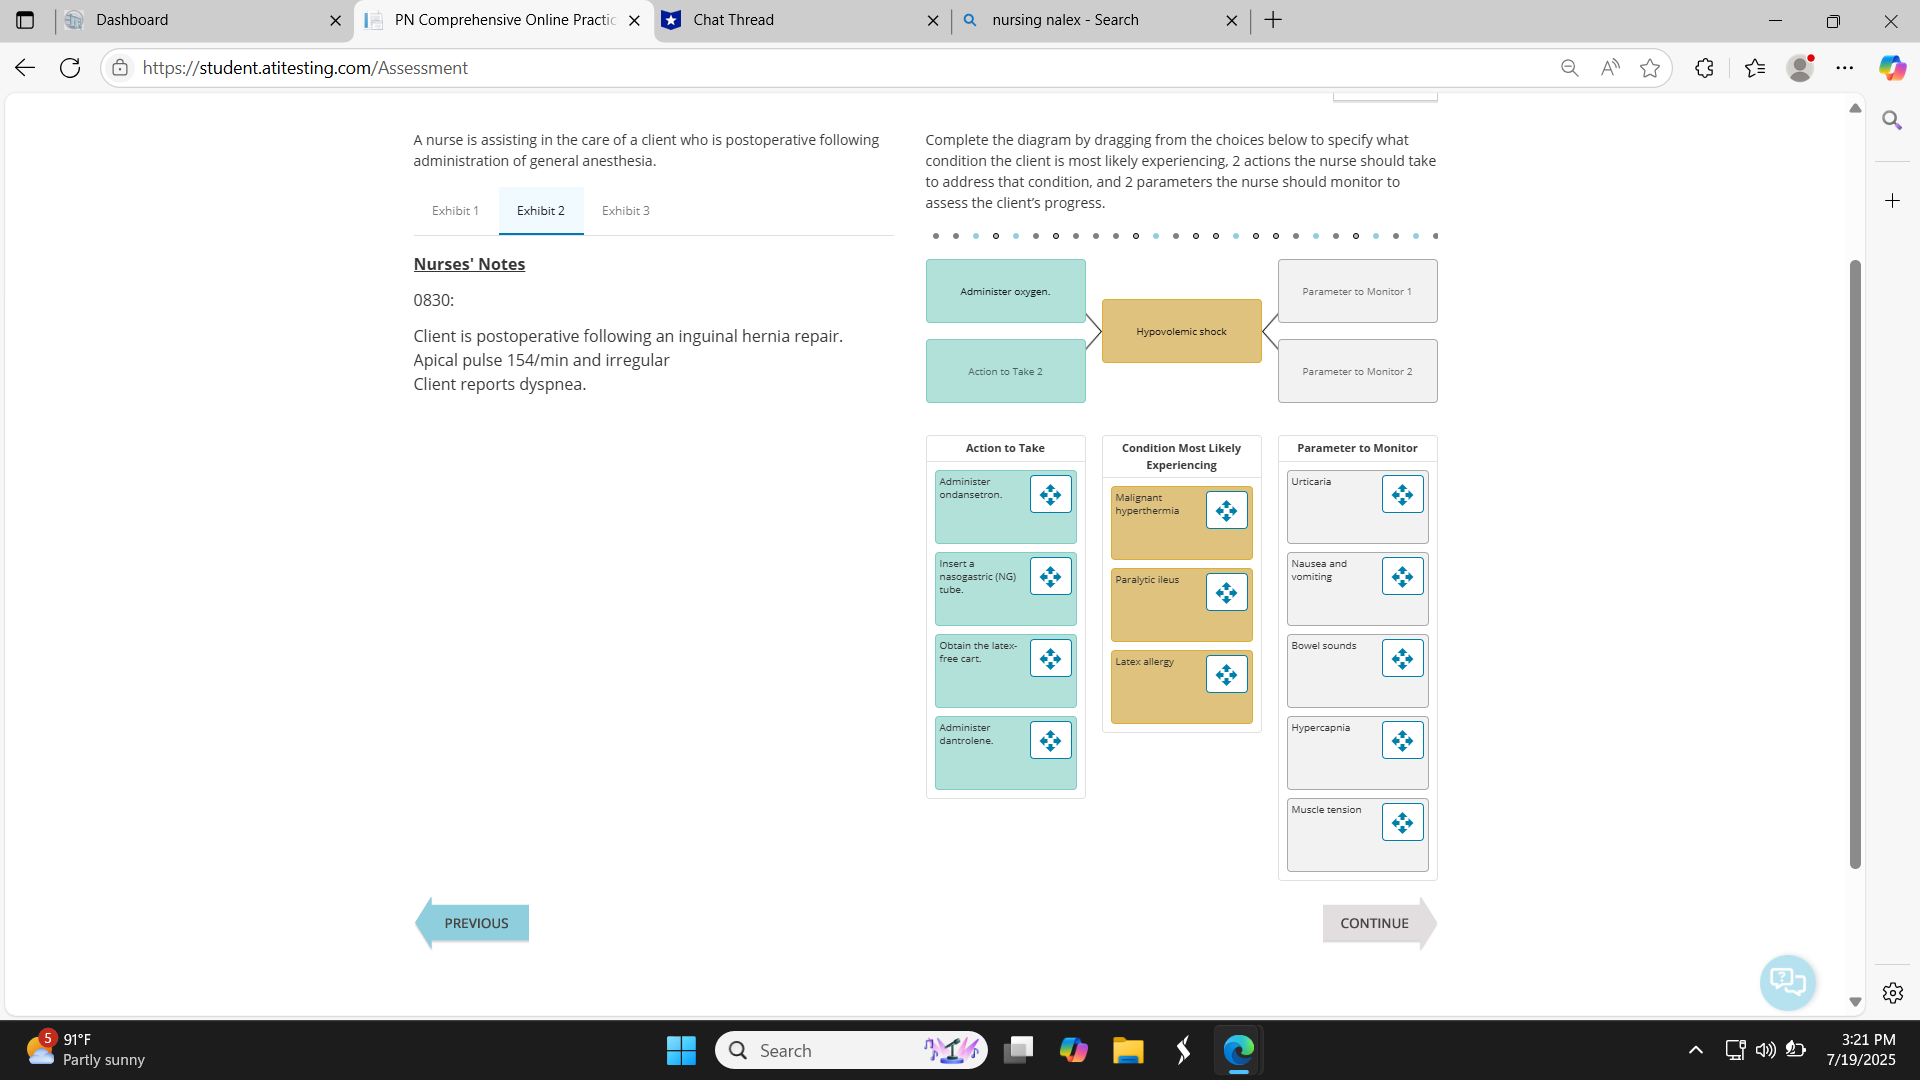The height and width of the screenshot is (1080, 1920).
Task: Click the move icon on Malignant hyperthermia
Action: (x=1227, y=510)
